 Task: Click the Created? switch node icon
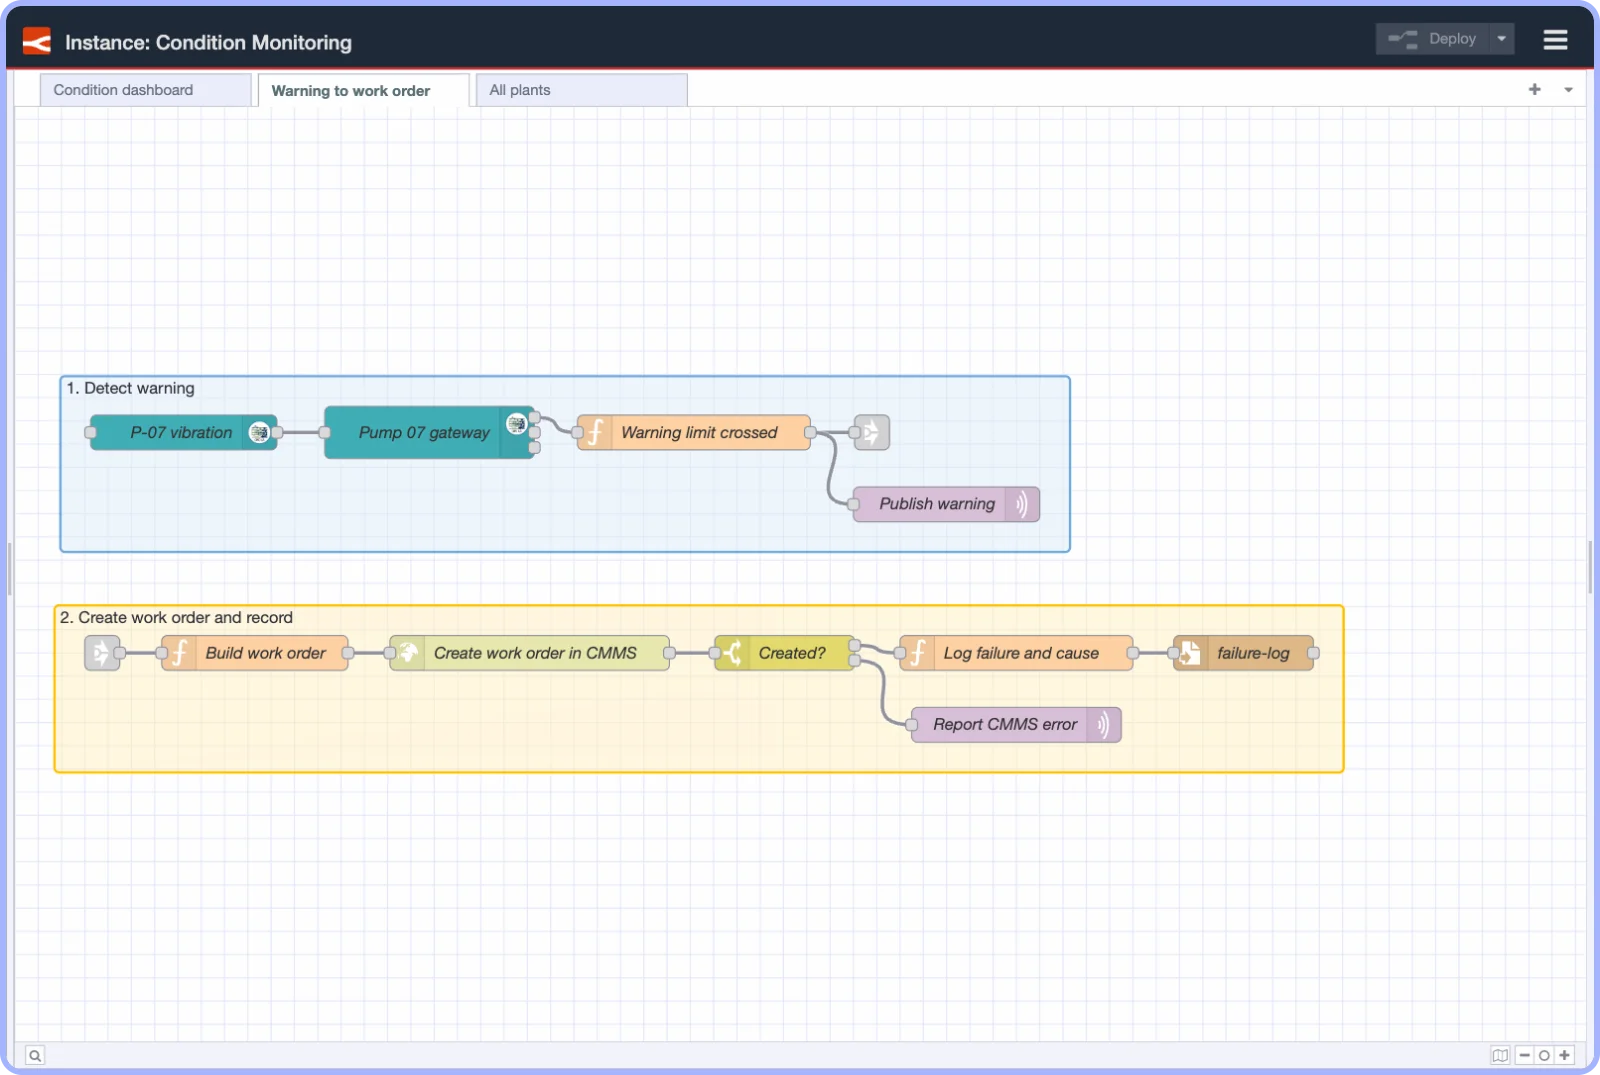(732, 653)
